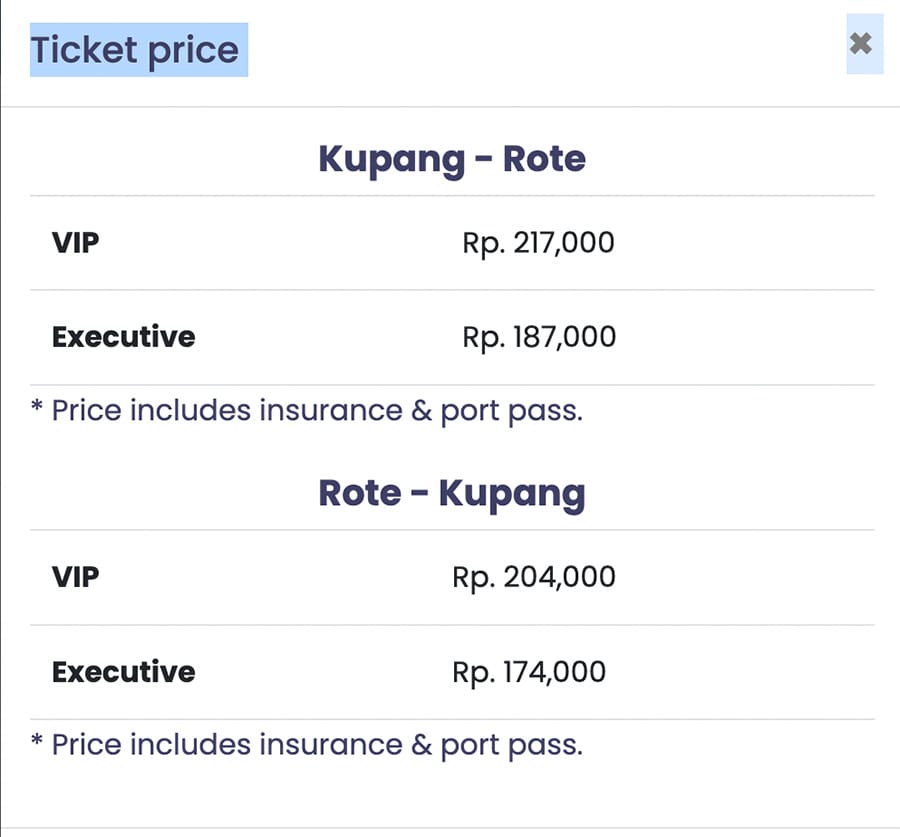Click Executive label under Kupang - Rote
Image resolution: width=900 pixels, height=837 pixels.
123,337
